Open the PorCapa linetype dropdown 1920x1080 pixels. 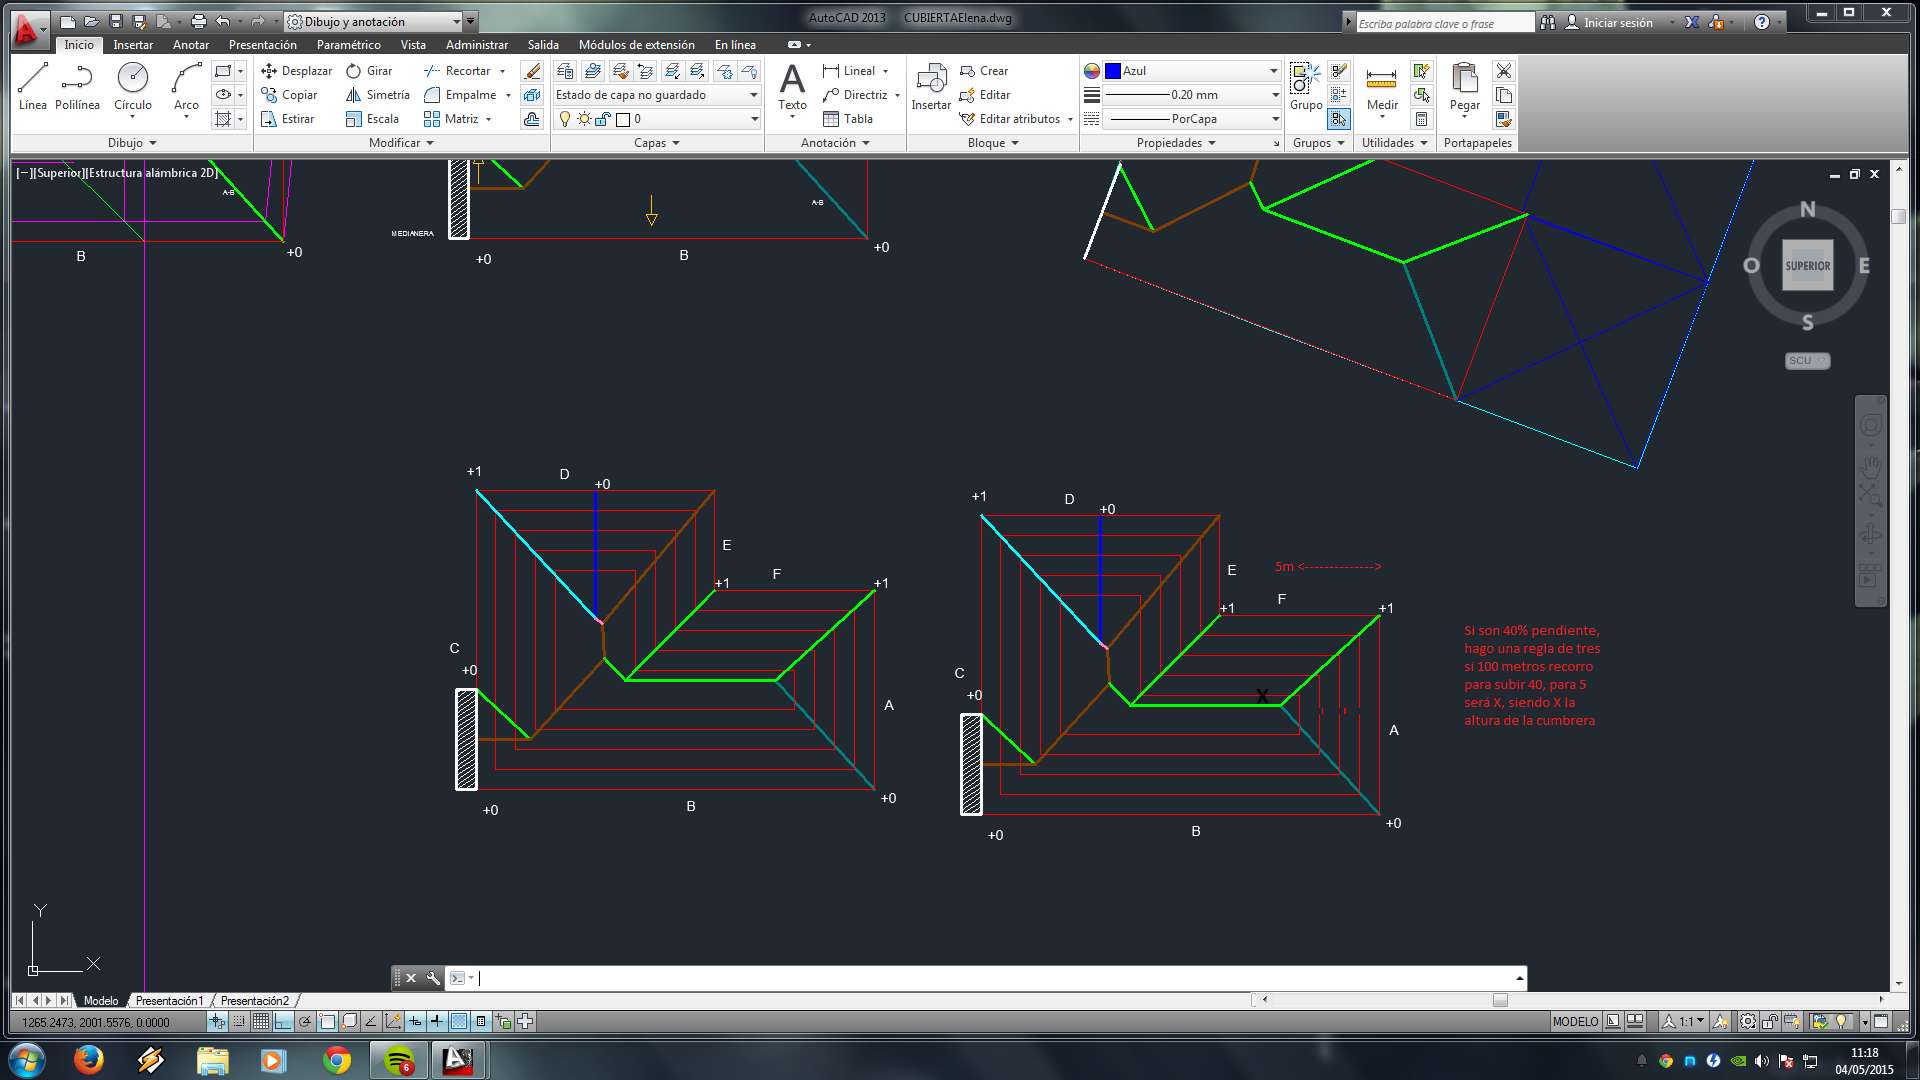pyautogui.click(x=1192, y=119)
